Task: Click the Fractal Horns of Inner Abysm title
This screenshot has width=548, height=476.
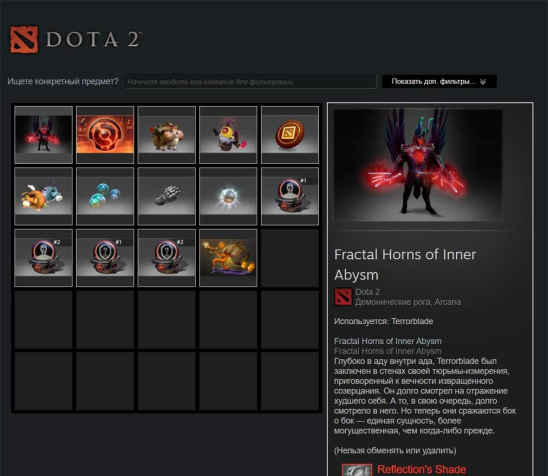Action: [x=405, y=265]
